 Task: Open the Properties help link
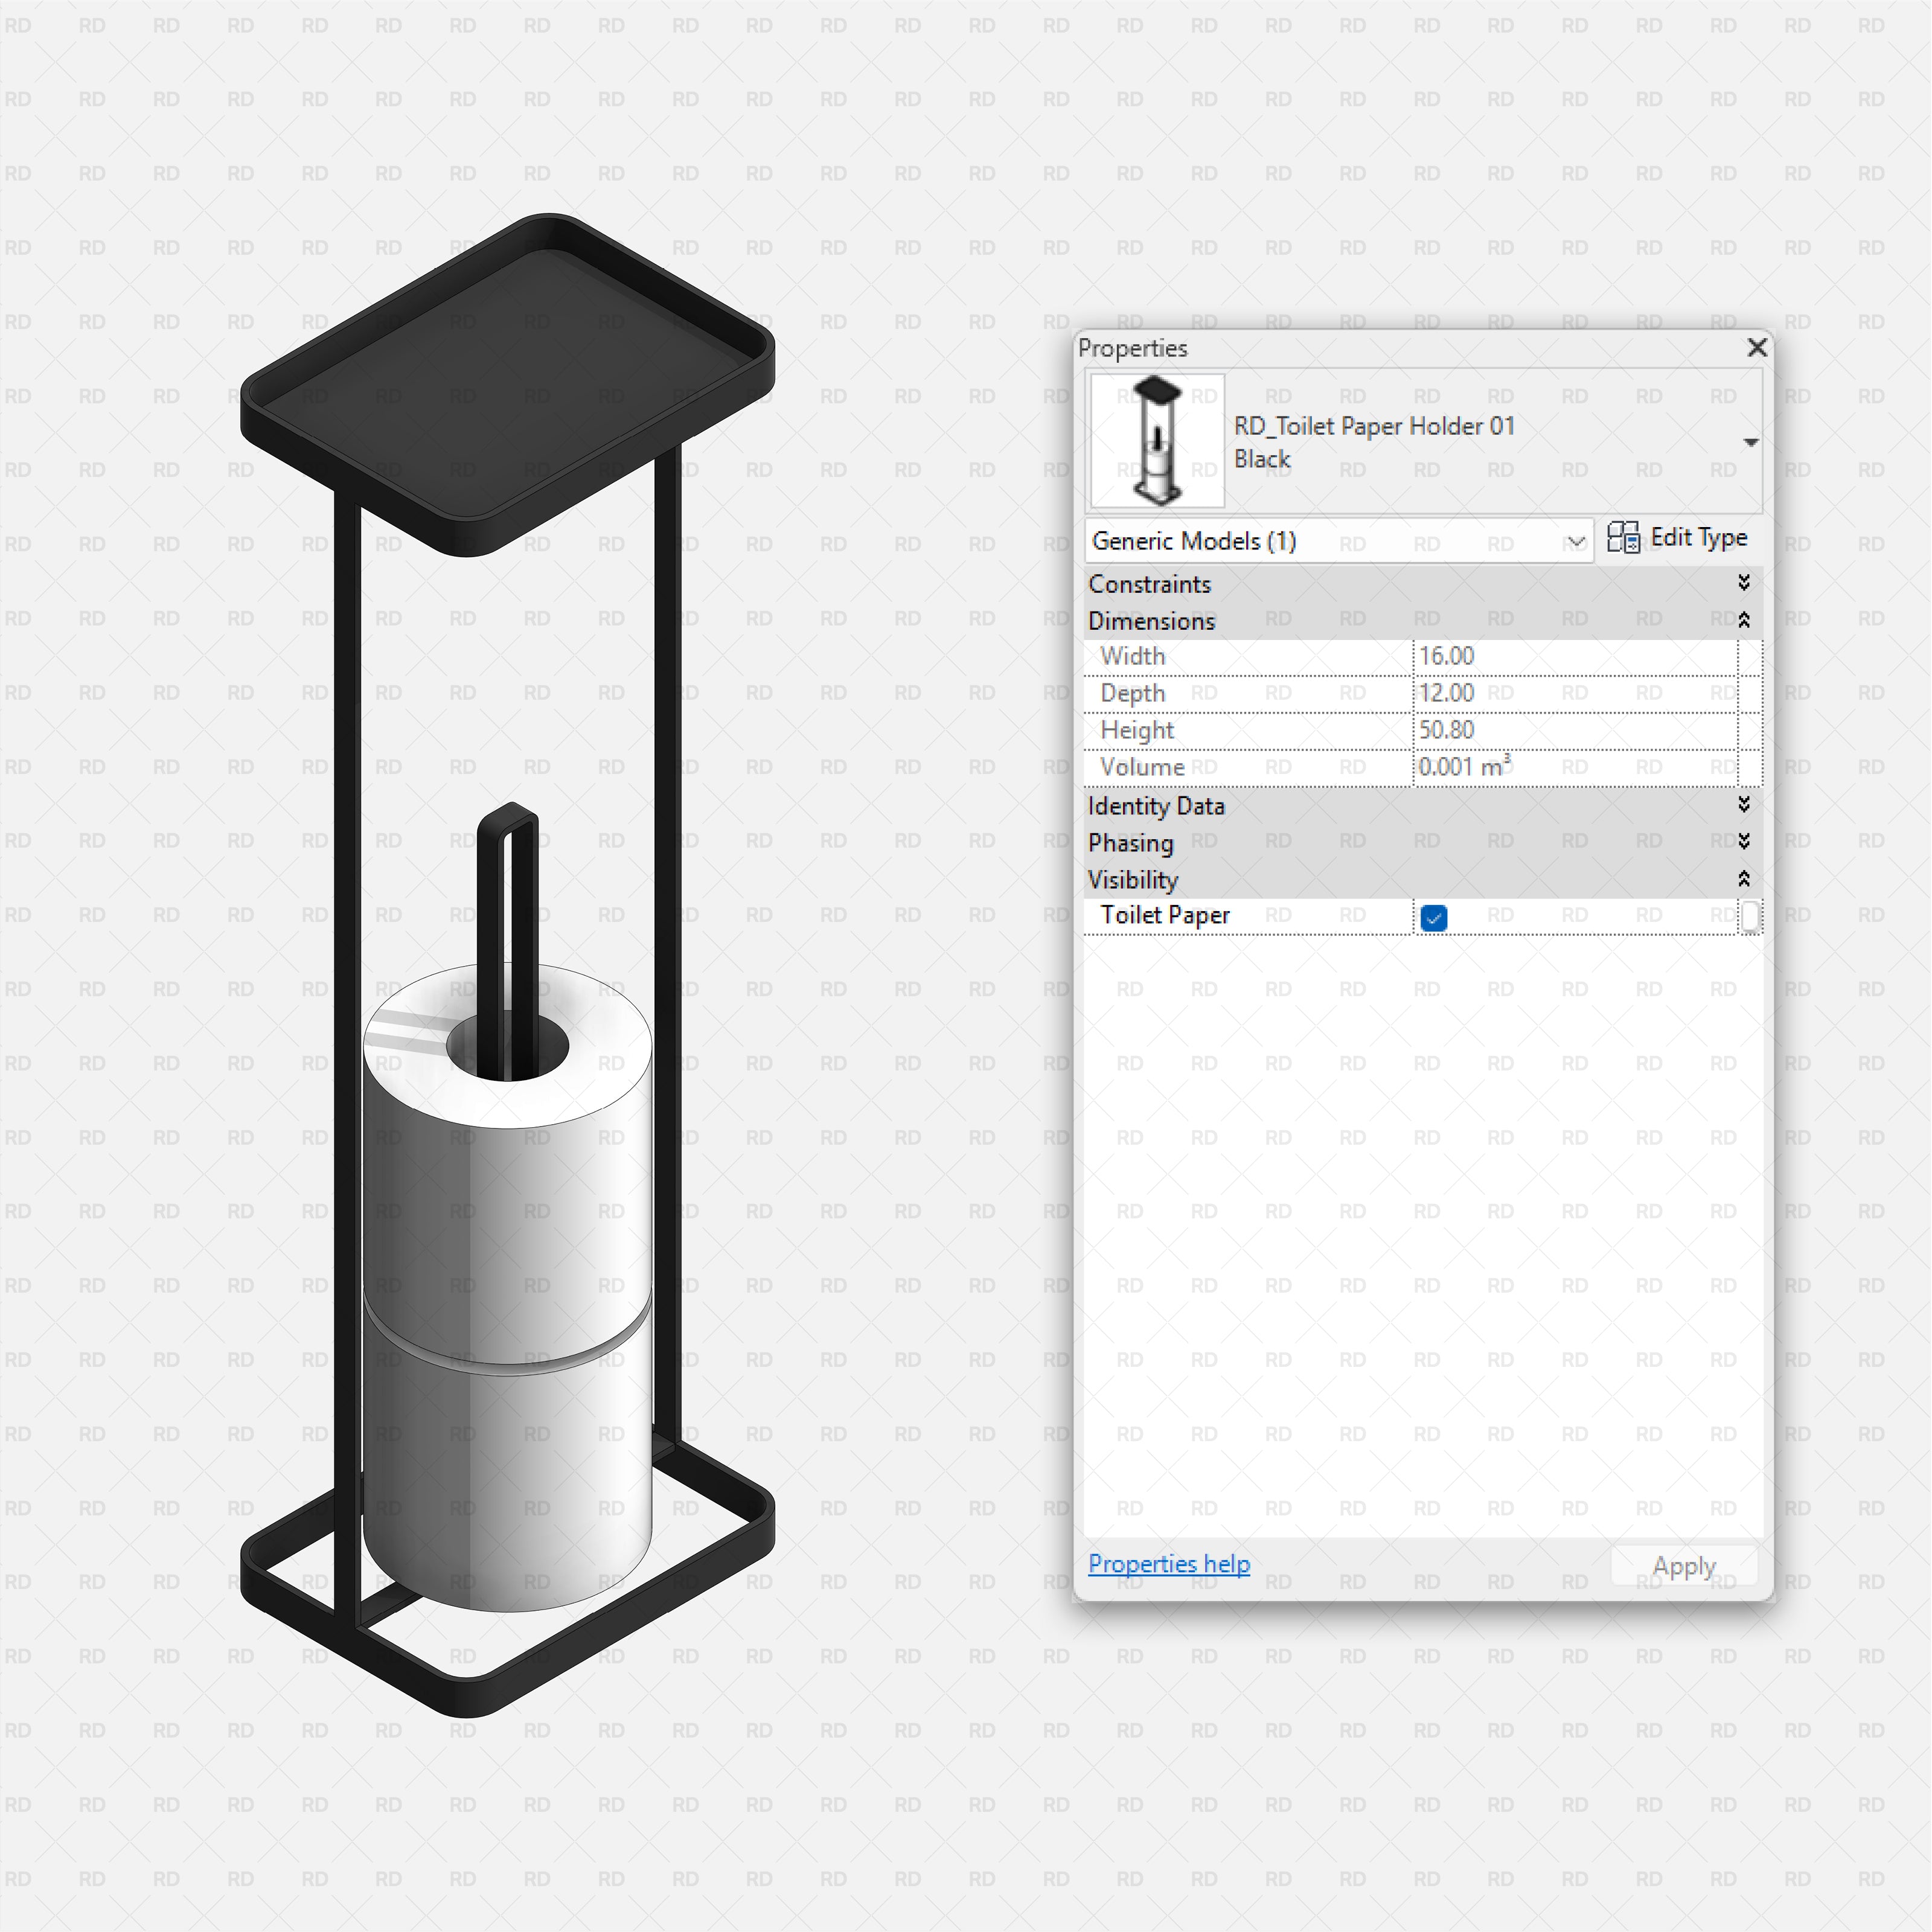(1168, 1564)
